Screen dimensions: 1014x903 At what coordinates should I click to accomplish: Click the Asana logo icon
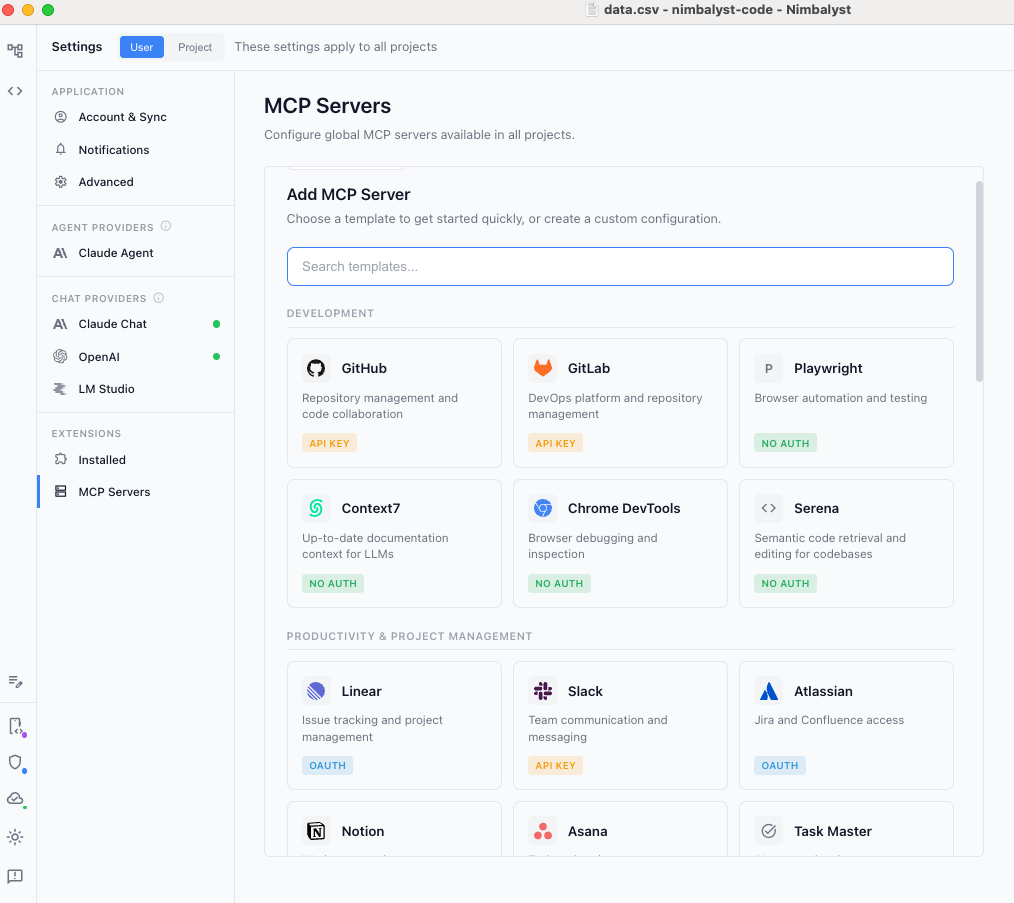[x=543, y=831]
